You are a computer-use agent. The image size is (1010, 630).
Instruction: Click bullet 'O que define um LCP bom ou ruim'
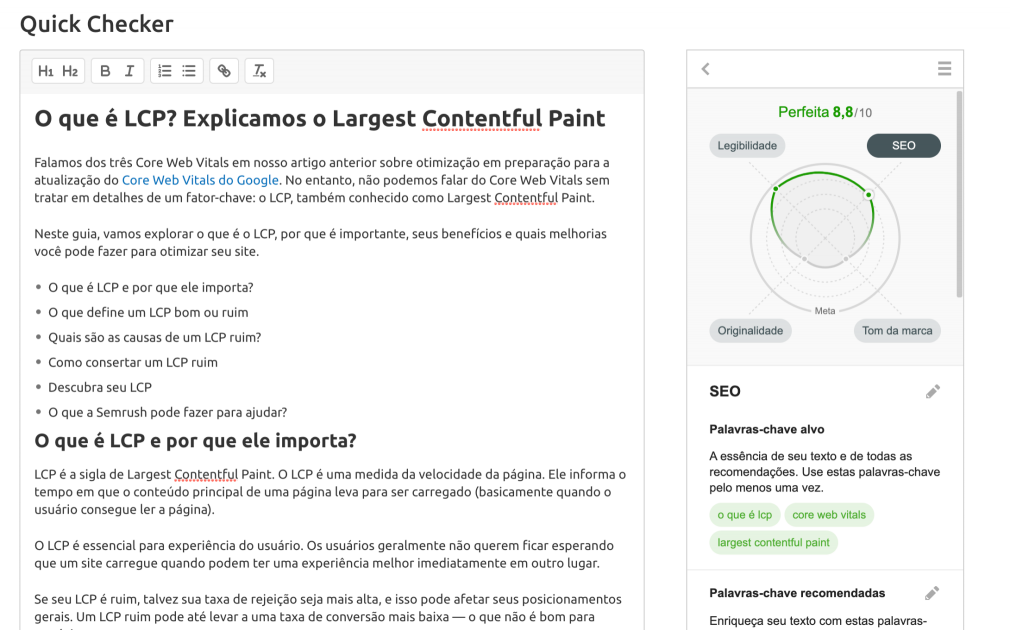point(148,312)
